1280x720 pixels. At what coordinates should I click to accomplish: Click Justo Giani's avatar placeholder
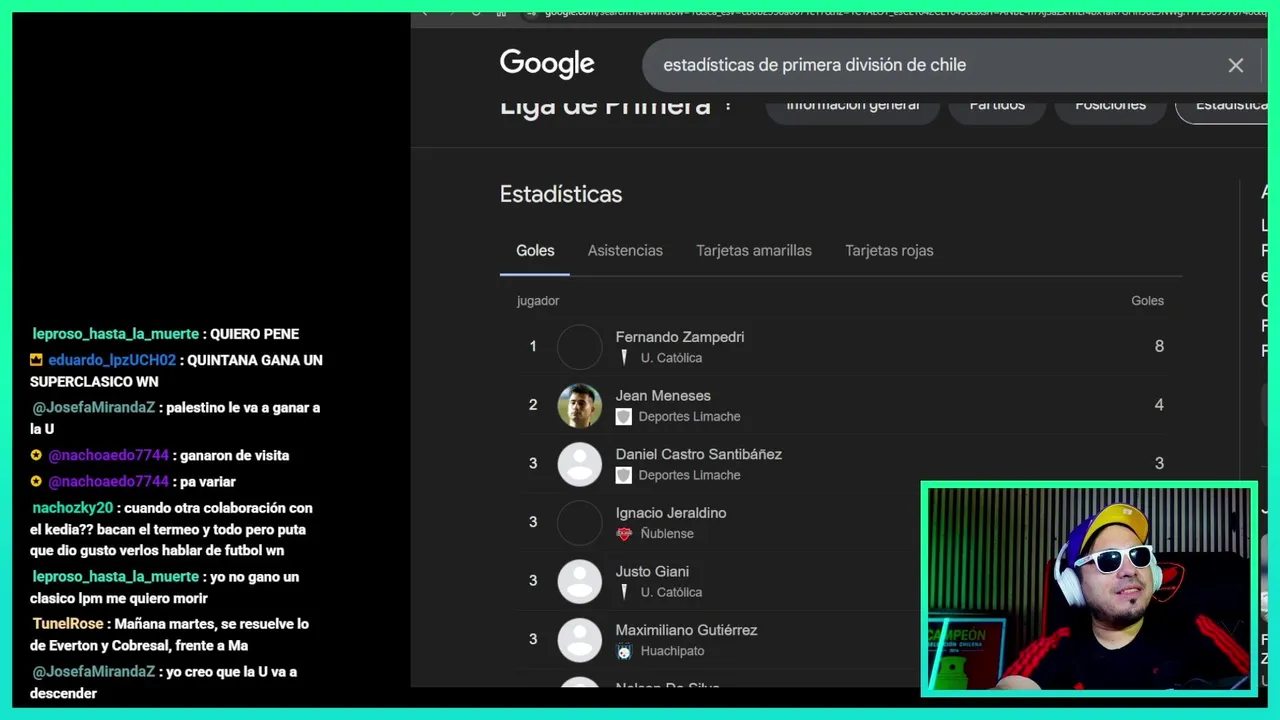click(580, 581)
